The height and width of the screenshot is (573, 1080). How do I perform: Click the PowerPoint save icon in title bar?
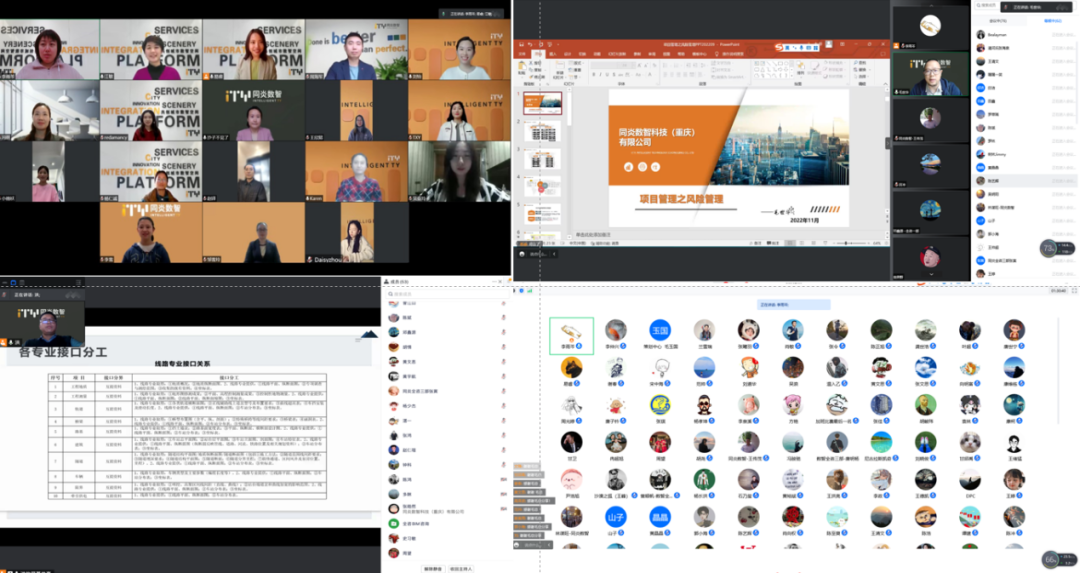point(521,44)
